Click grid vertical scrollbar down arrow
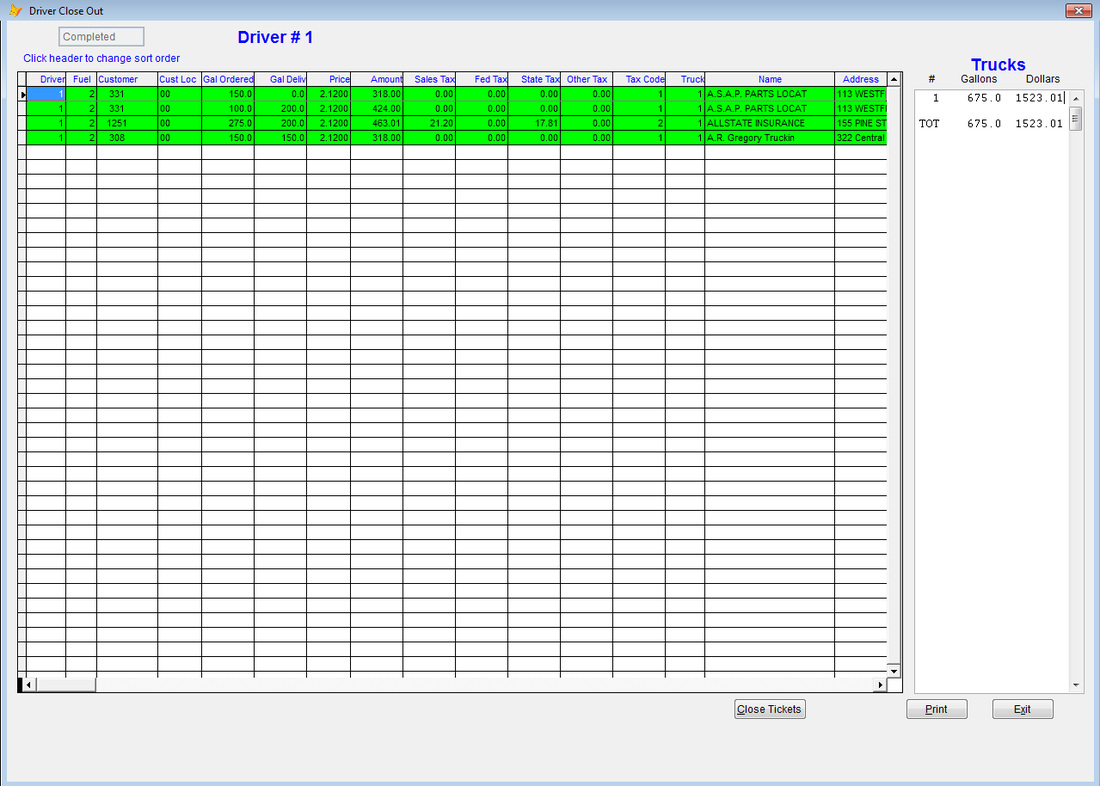The width and height of the screenshot is (1100, 786). pos(894,670)
